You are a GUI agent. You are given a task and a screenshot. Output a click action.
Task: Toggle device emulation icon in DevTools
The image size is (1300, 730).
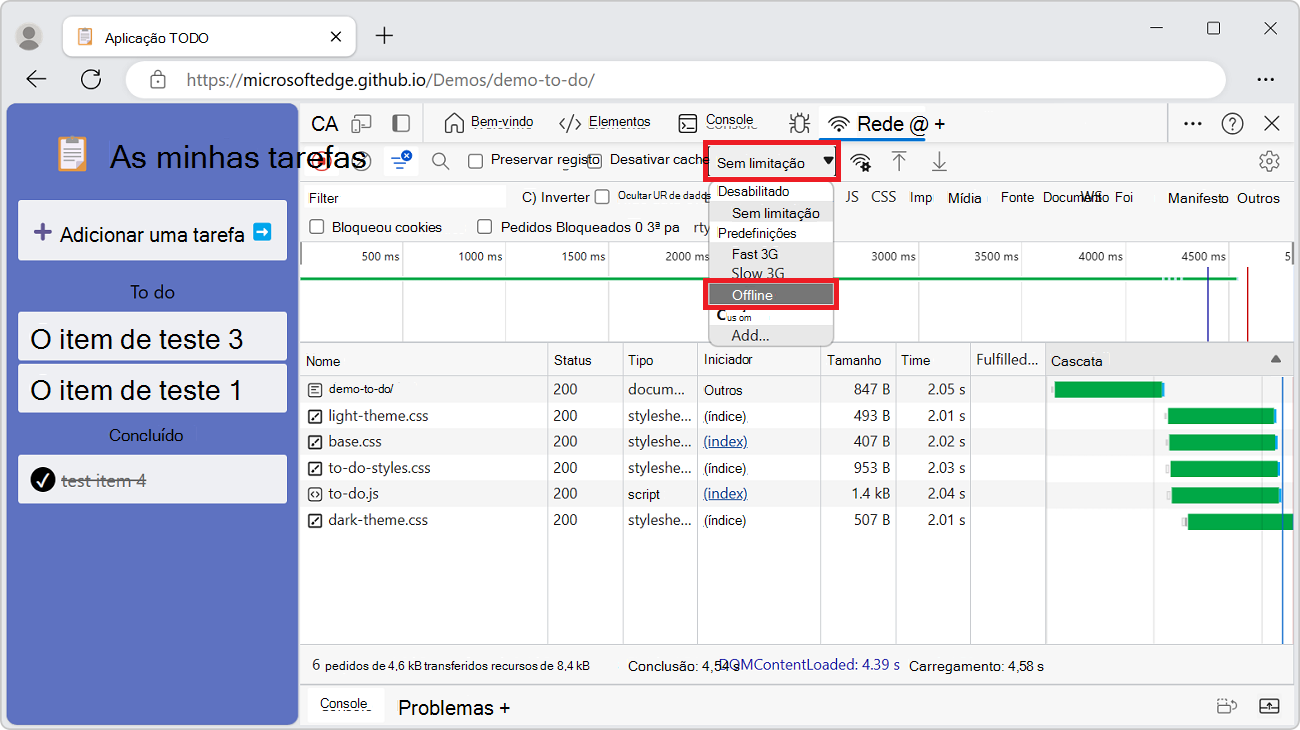click(362, 124)
